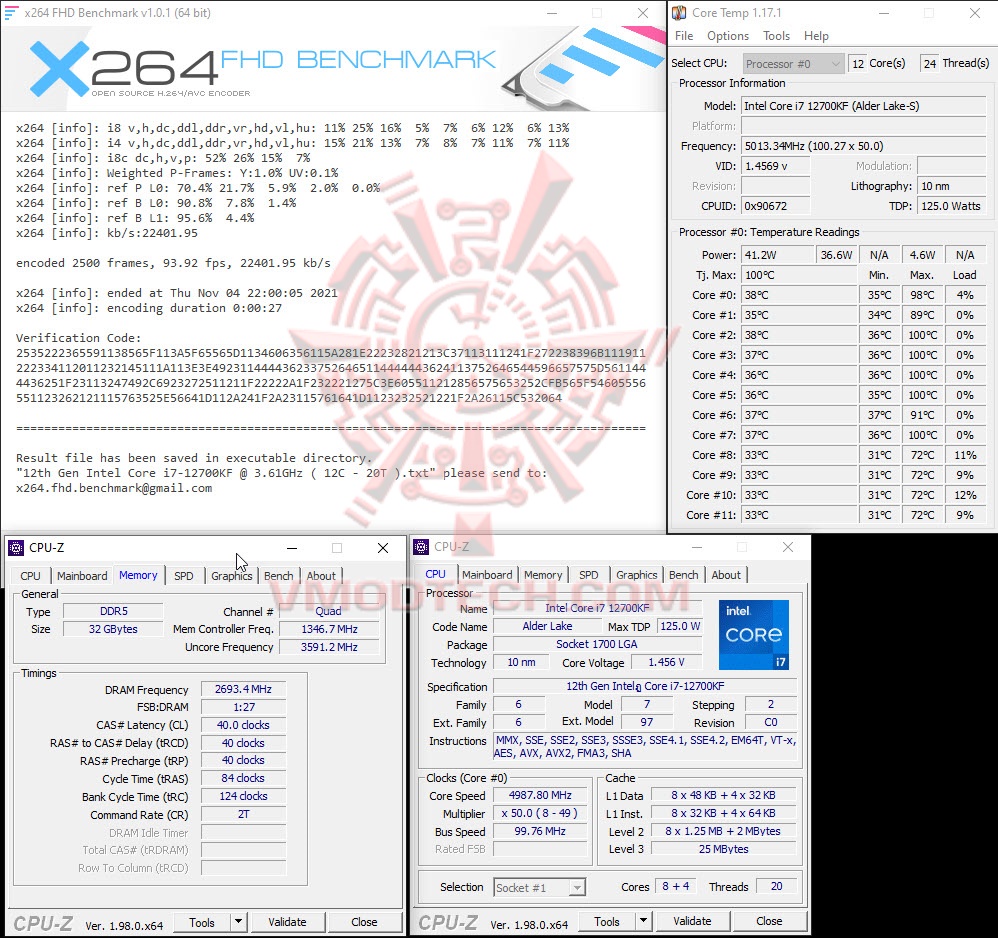This screenshot has width=998, height=938.
Task: Switch to the Graphics tab in the left CPU-Z
Action: tap(231, 575)
